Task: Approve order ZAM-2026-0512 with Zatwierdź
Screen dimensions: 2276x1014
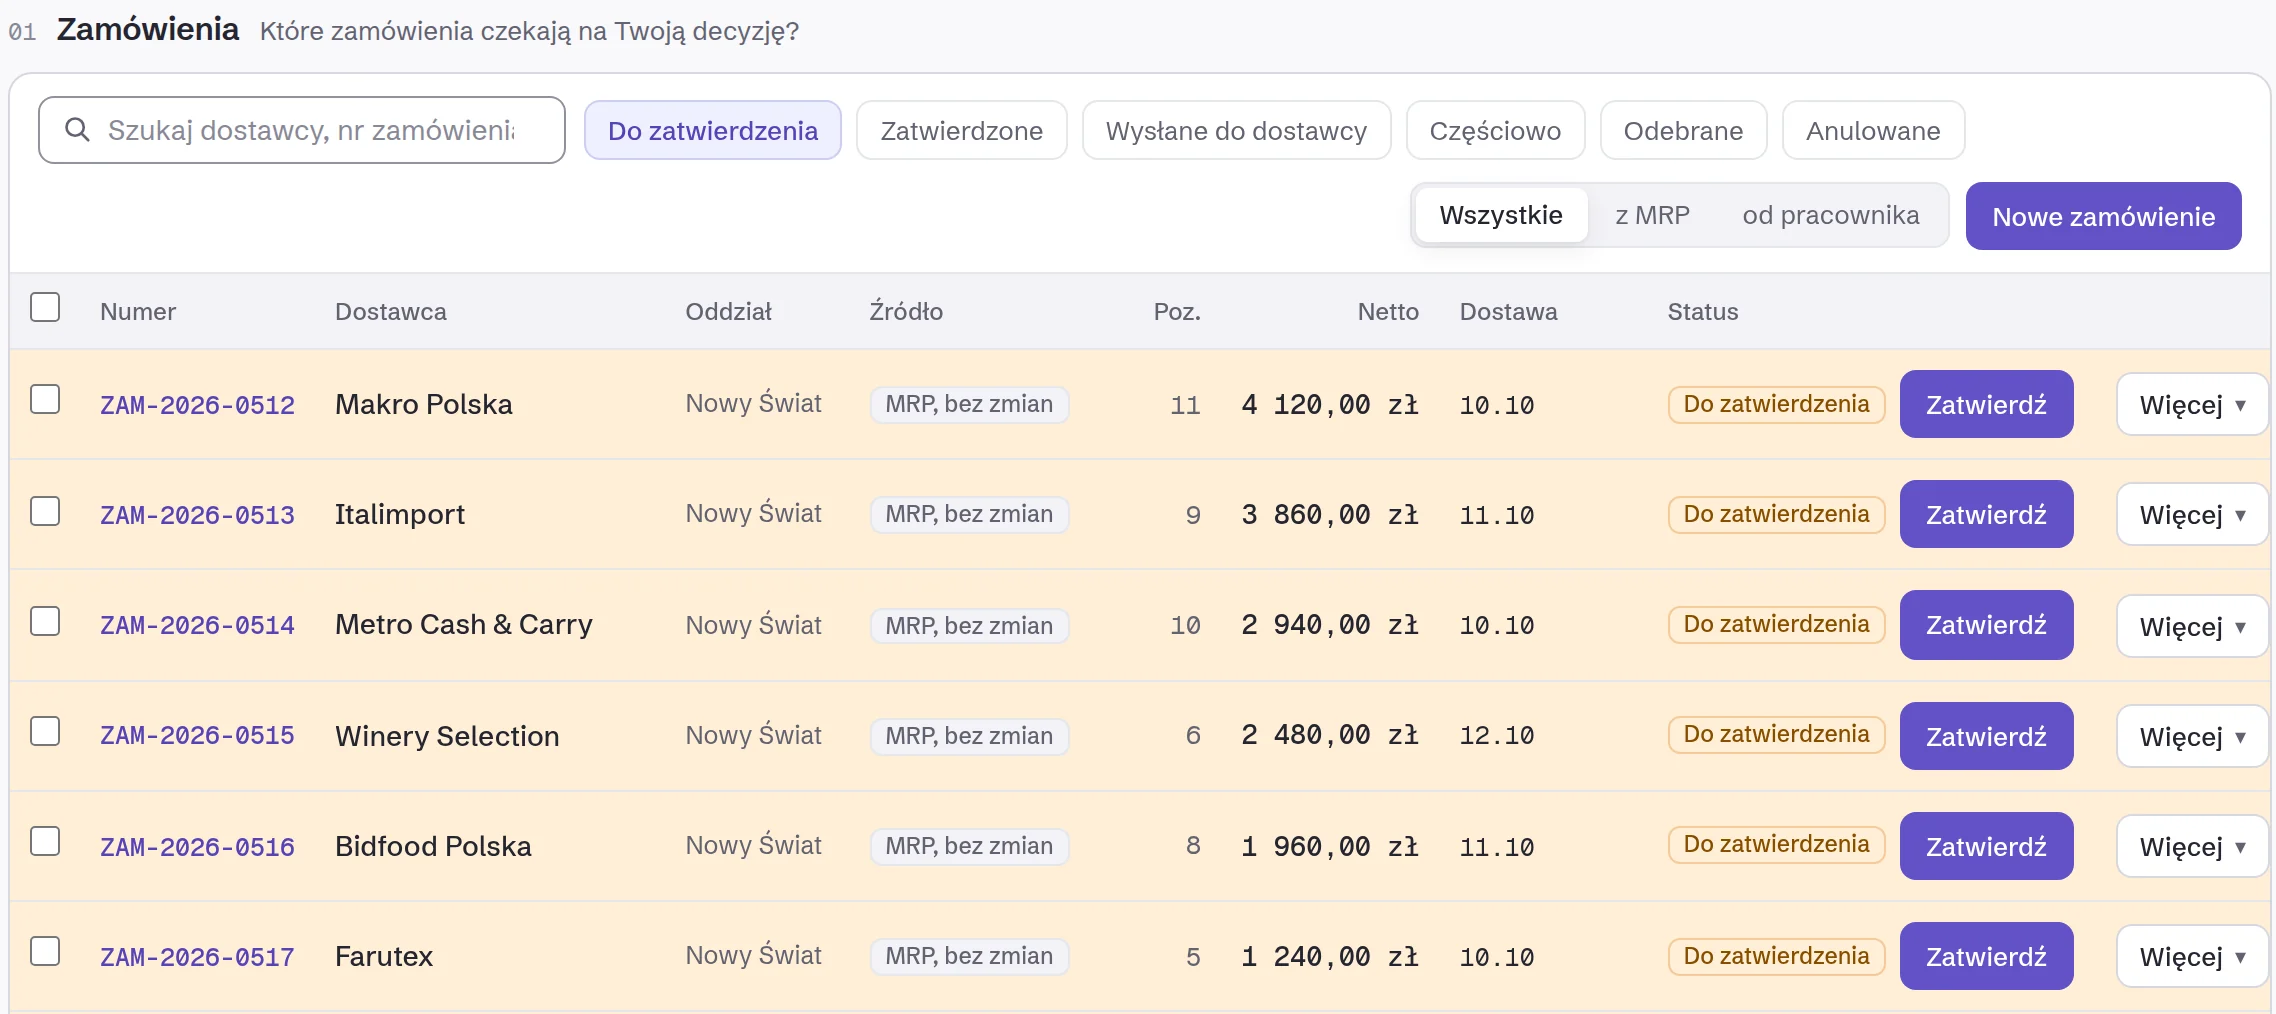Action: (1986, 404)
